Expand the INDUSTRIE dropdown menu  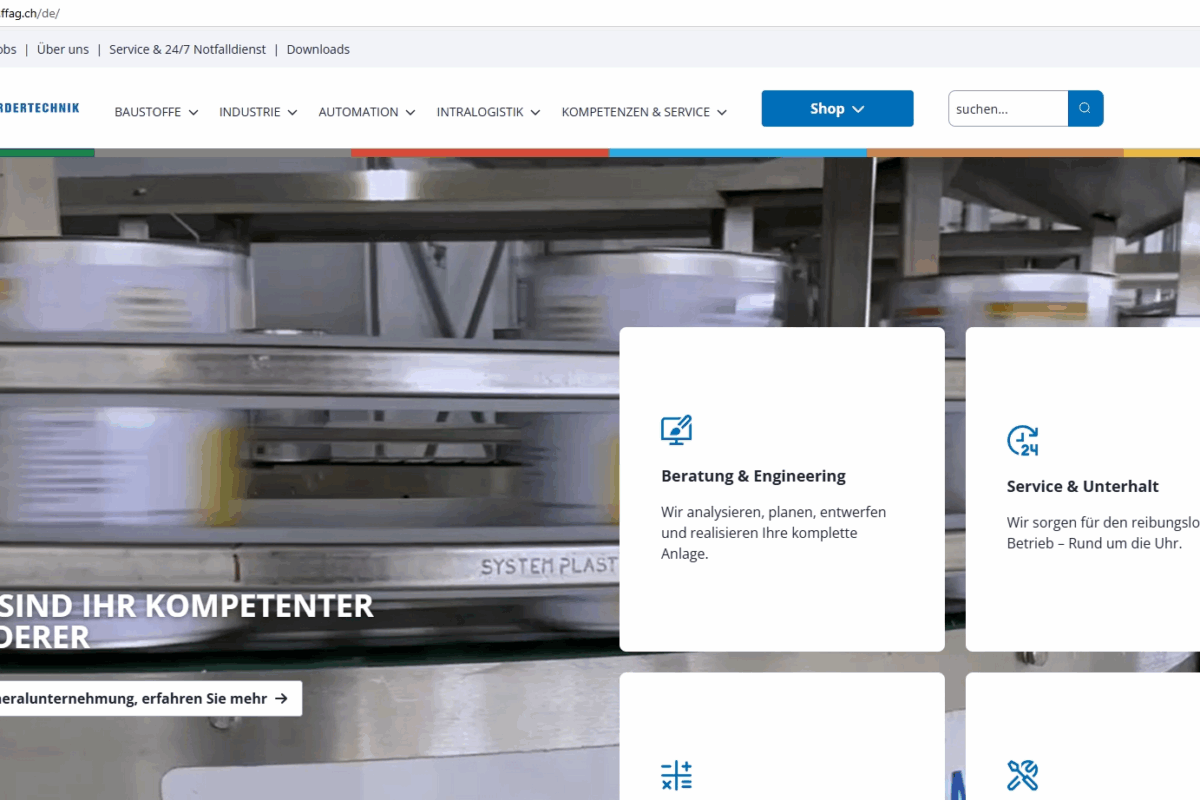coord(258,112)
